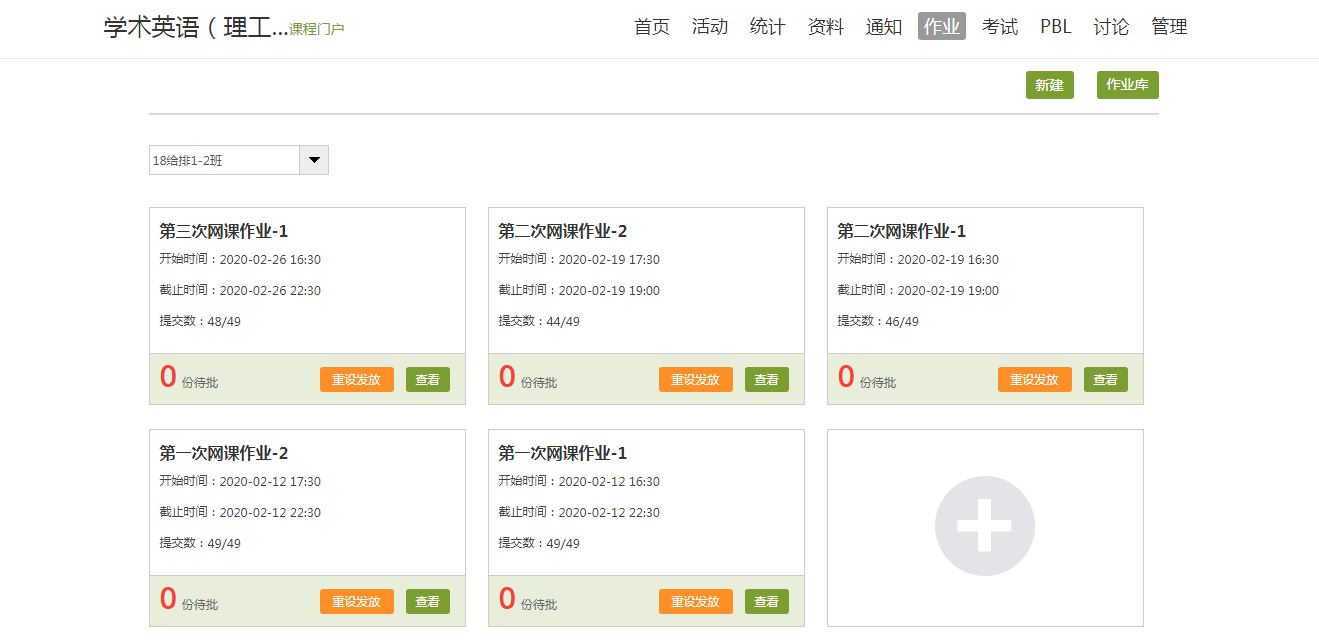Go to the 管理 navigation tab
The width and height of the screenshot is (1319, 642).
coord(1169,27)
